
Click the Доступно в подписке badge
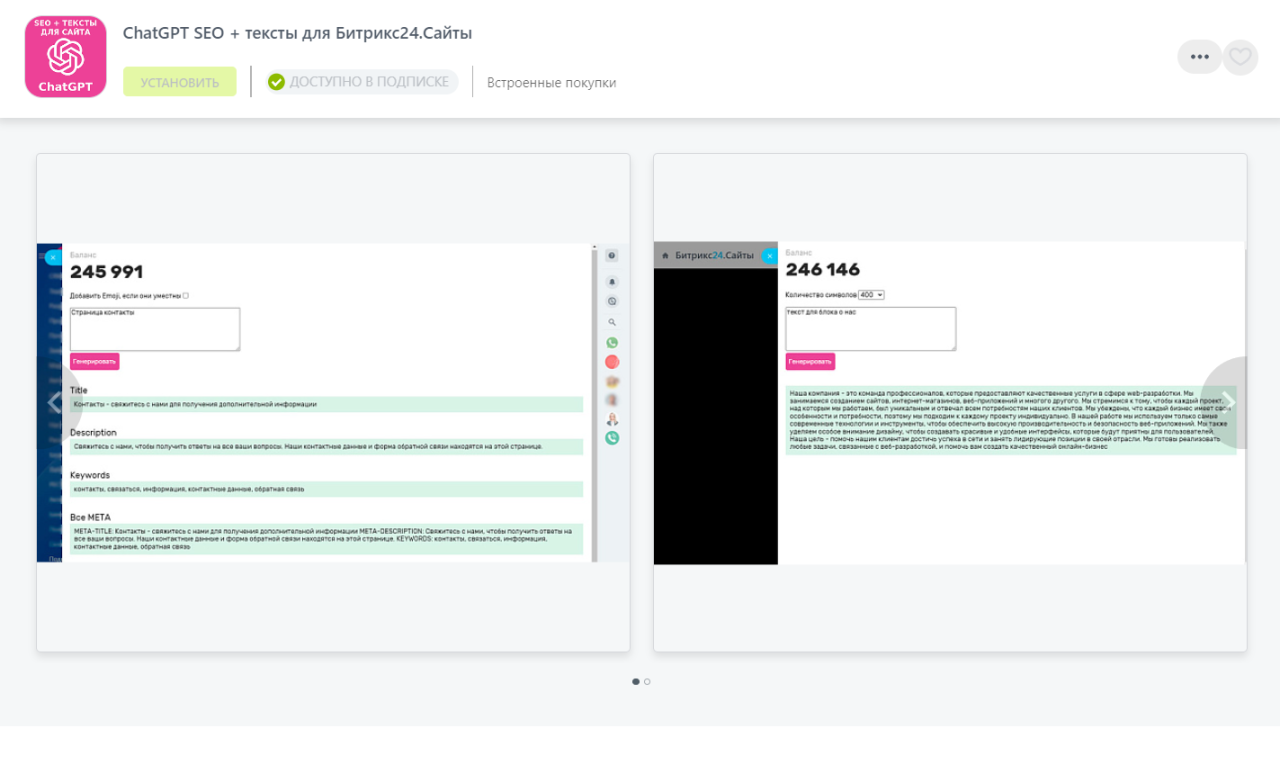coord(361,82)
